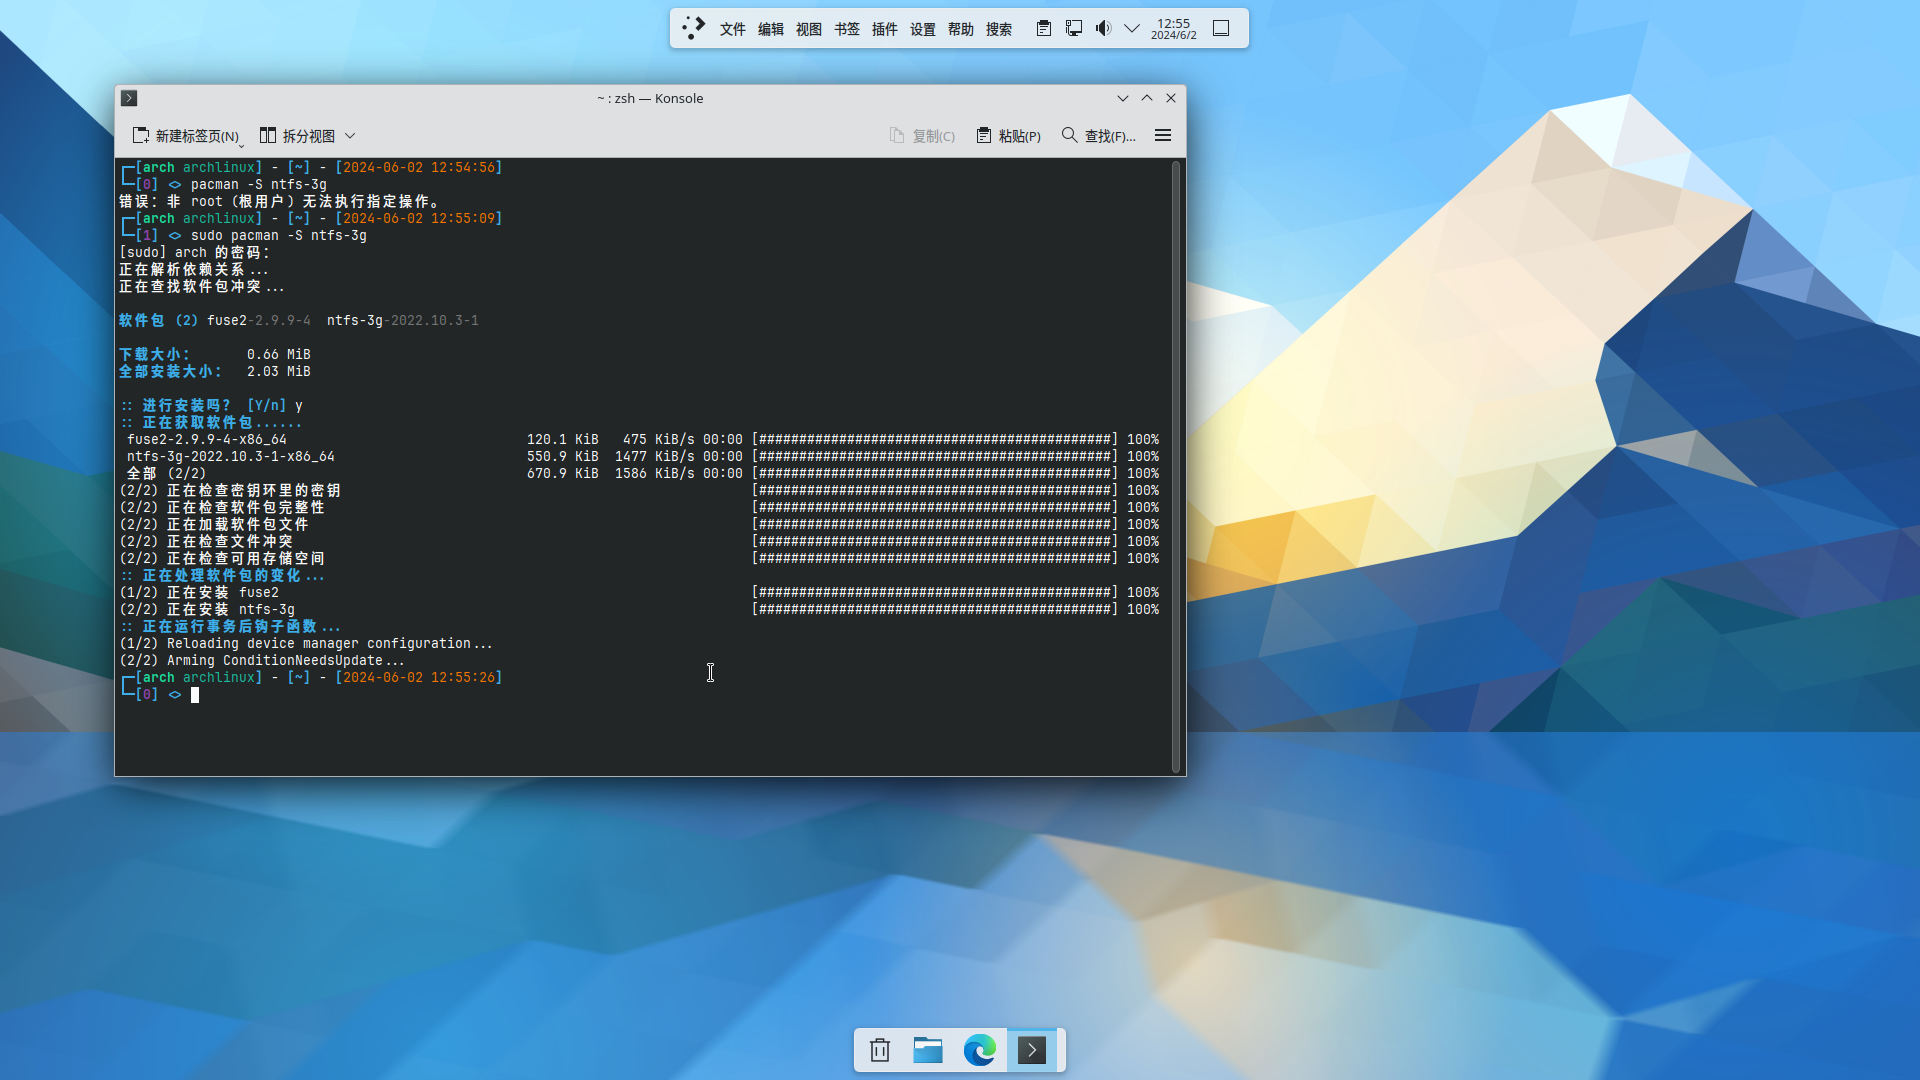The width and height of the screenshot is (1920, 1080).
Task: Click the Konsole icon in dock
Action: click(1032, 1050)
